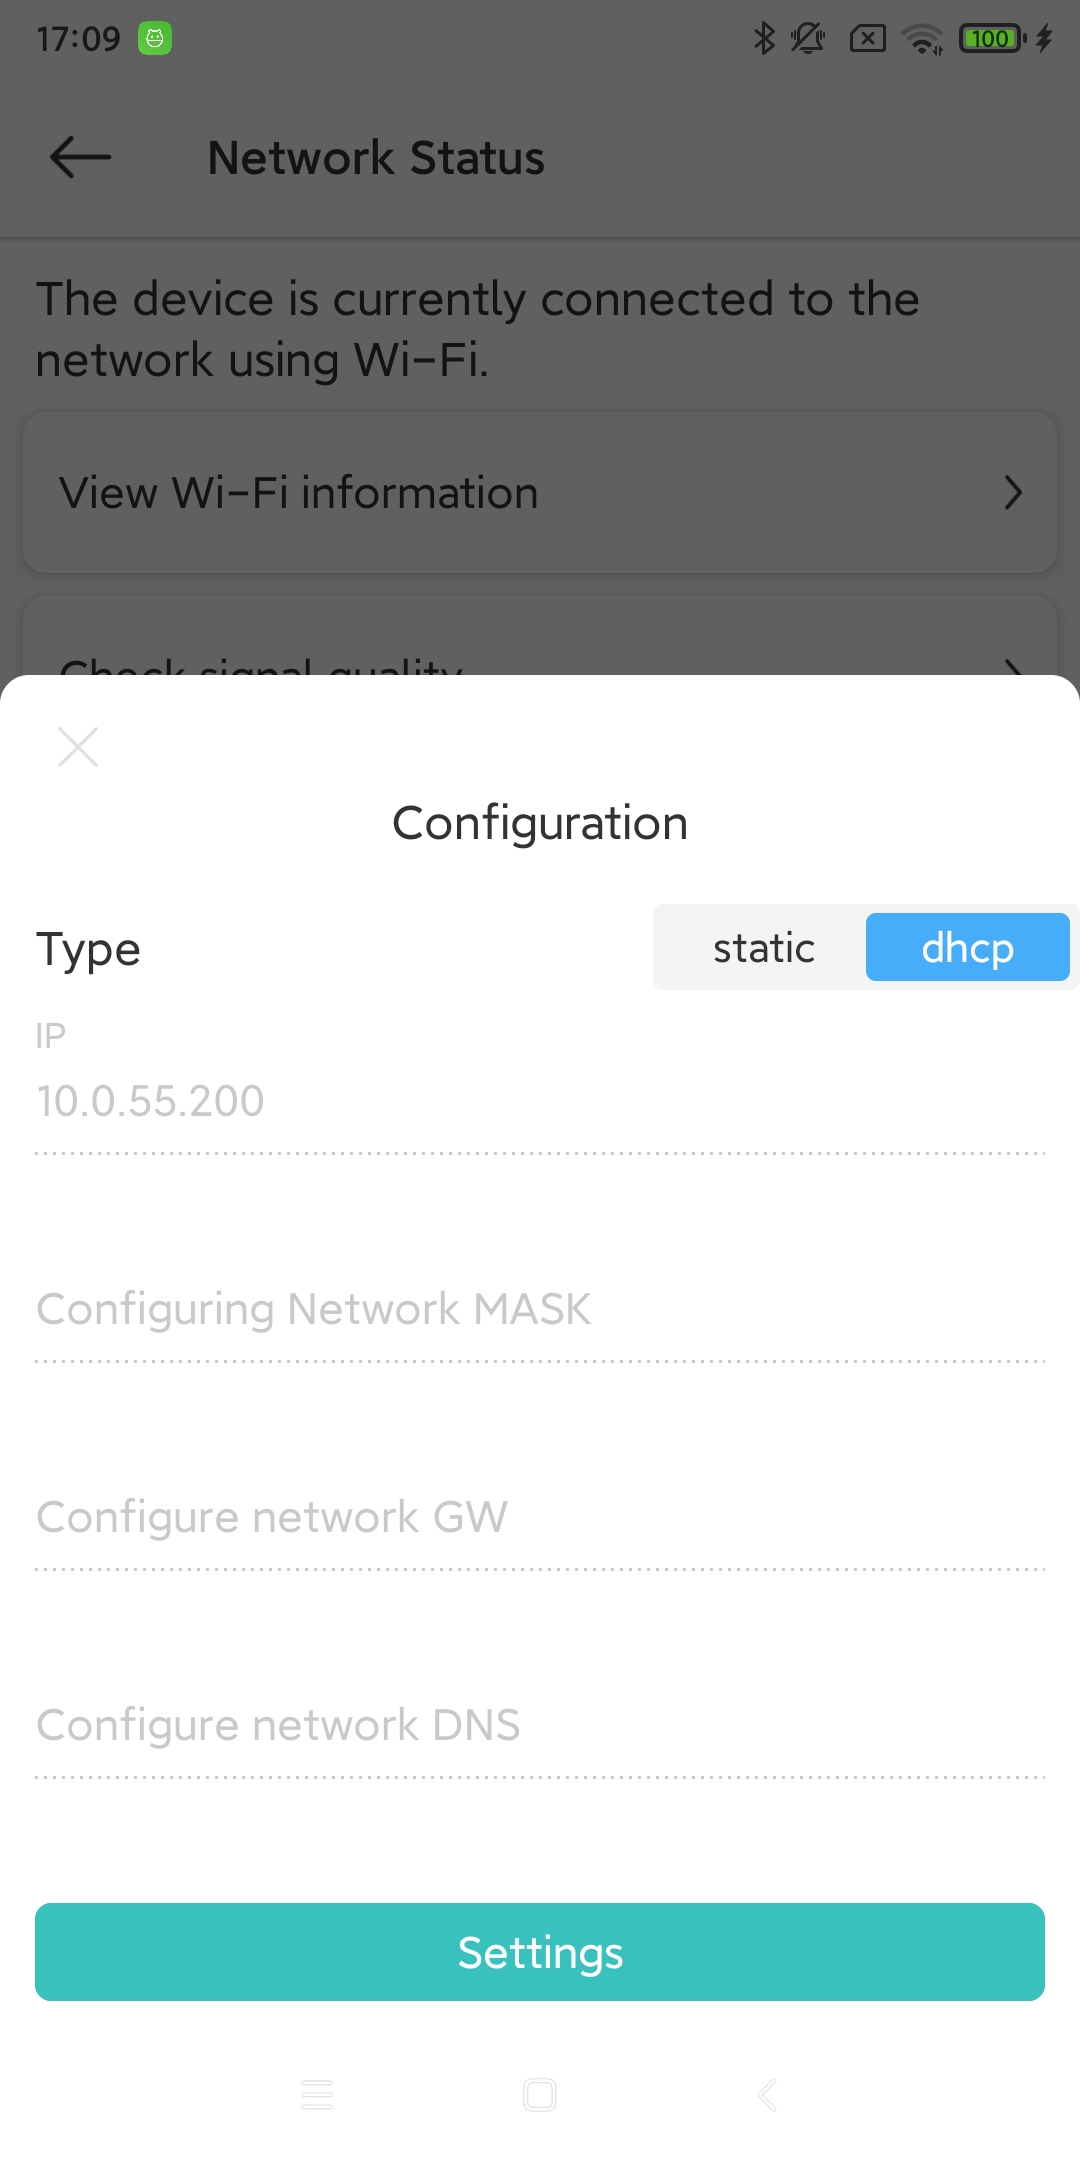The image size is (1080, 2160).
Task: Tap the Configure network DNS field
Action: coord(540,1725)
